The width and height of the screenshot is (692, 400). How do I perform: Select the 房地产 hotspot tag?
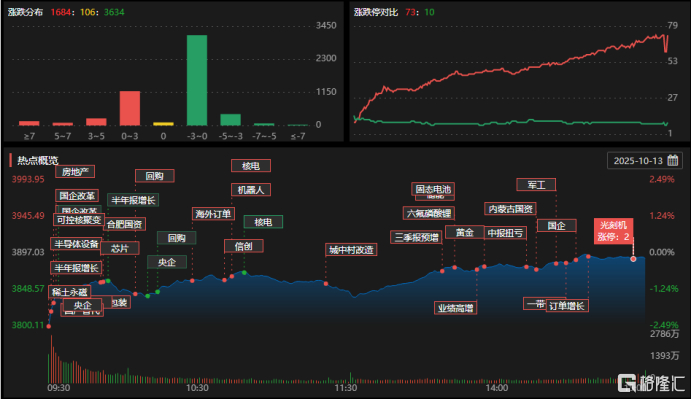coord(75,171)
